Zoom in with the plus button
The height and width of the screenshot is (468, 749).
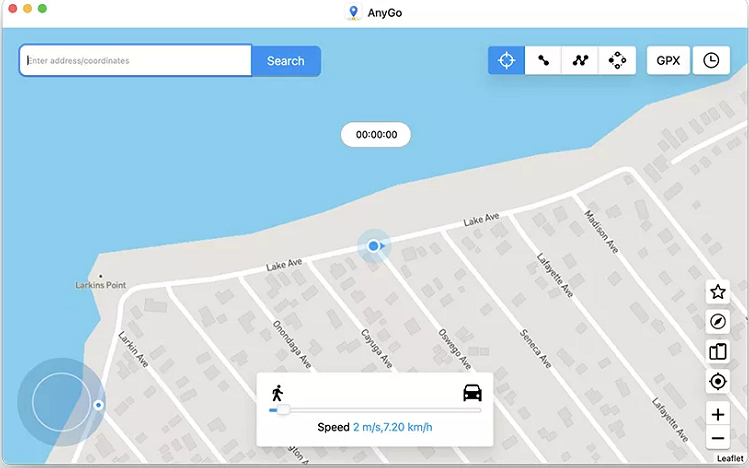click(x=718, y=414)
